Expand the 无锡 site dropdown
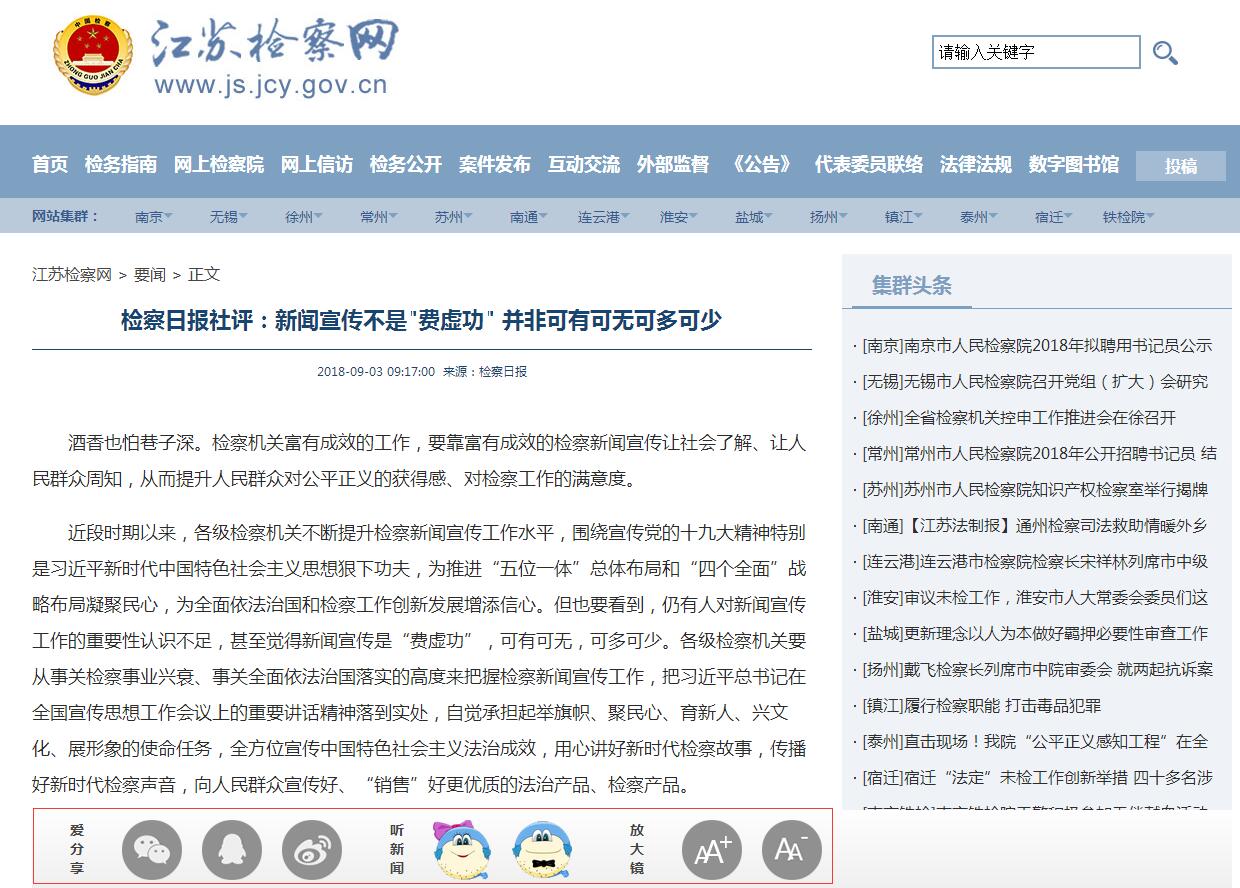This screenshot has width=1240, height=888. (x=229, y=216)
